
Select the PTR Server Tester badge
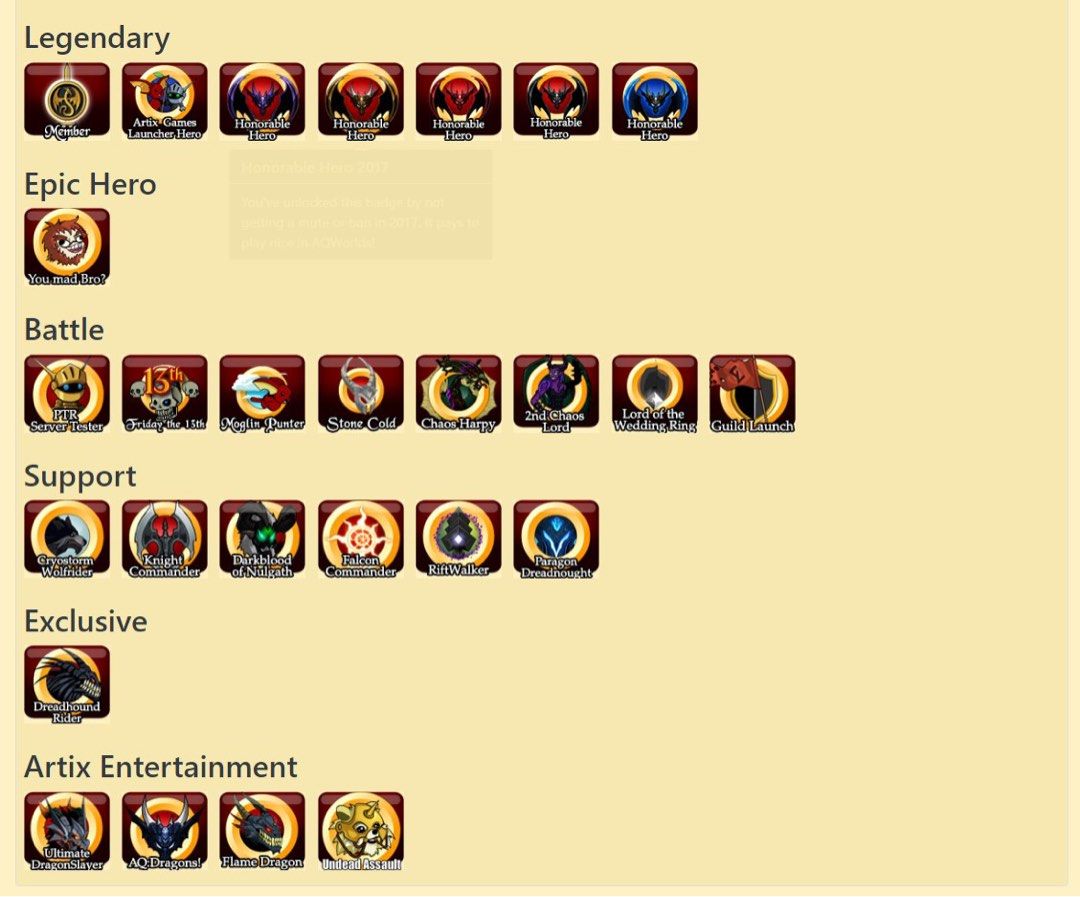click(x=67, y=393)
